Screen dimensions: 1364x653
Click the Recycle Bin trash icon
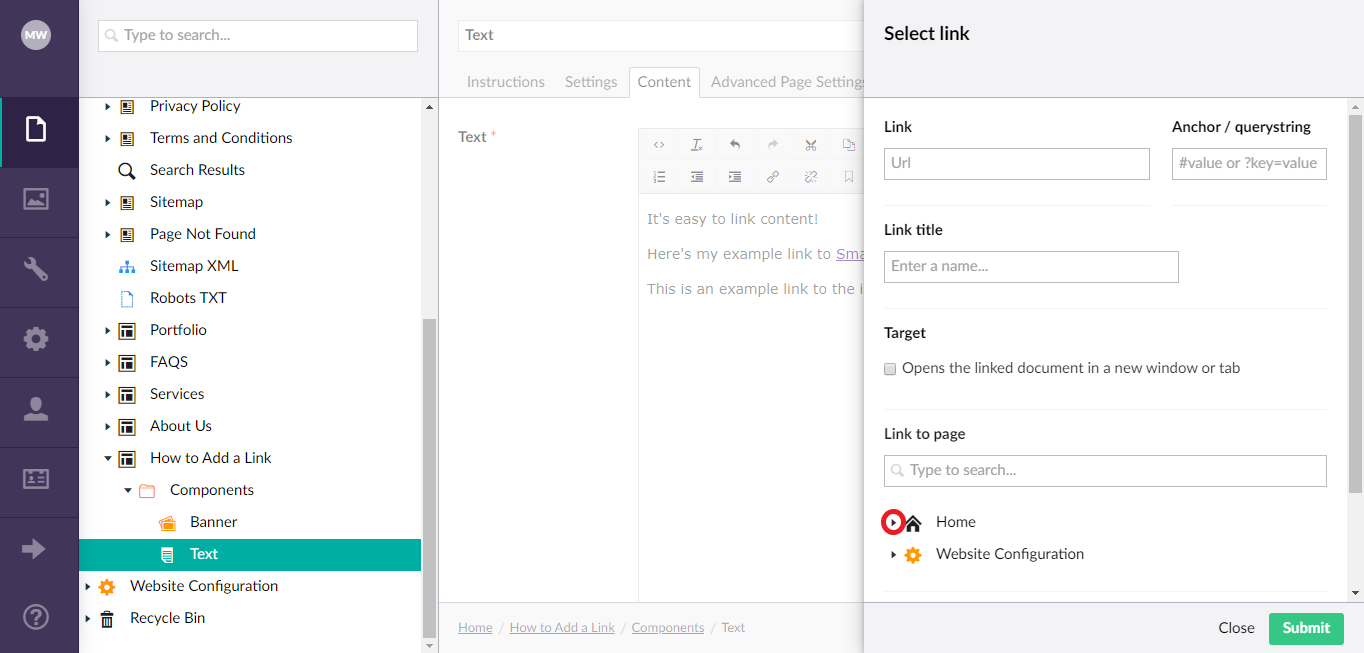(x=107, y=618)
